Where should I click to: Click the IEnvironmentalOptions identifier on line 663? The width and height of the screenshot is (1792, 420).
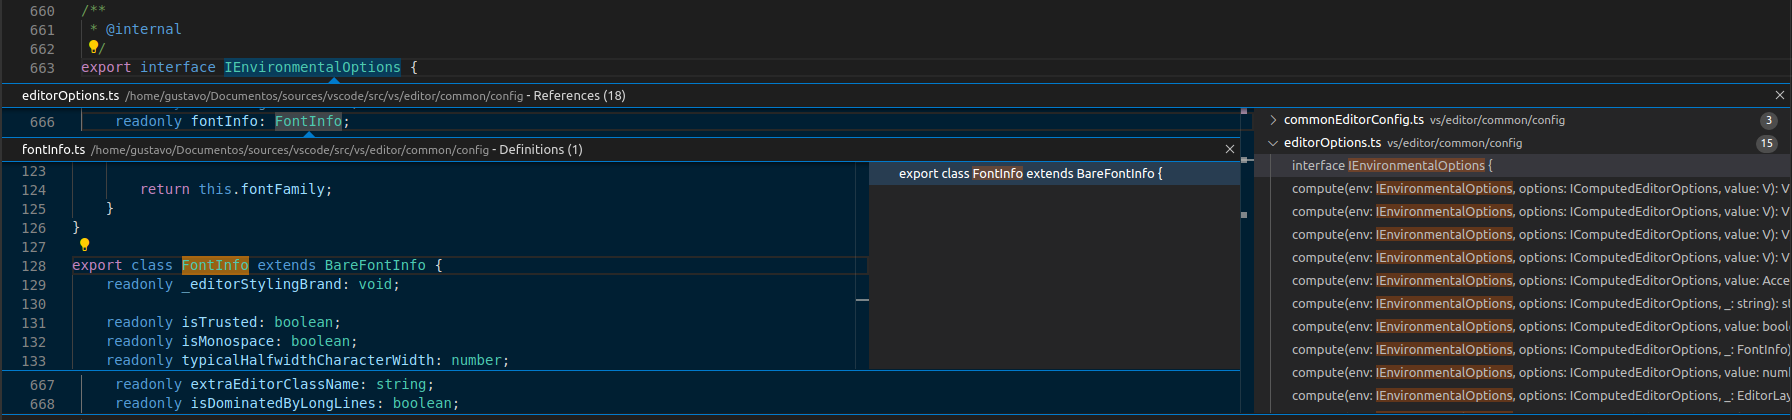pyautogui.click(x=312, y=67)
